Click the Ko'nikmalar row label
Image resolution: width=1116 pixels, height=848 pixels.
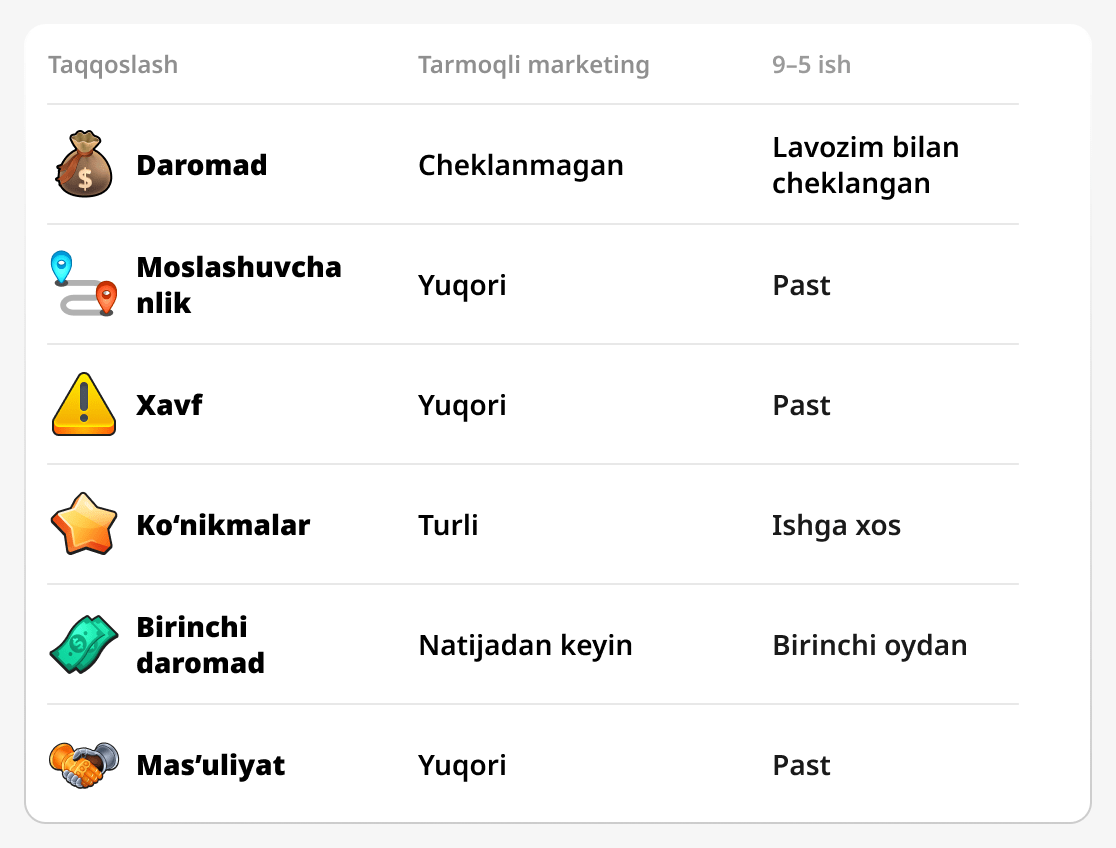(x=223, y=525)
